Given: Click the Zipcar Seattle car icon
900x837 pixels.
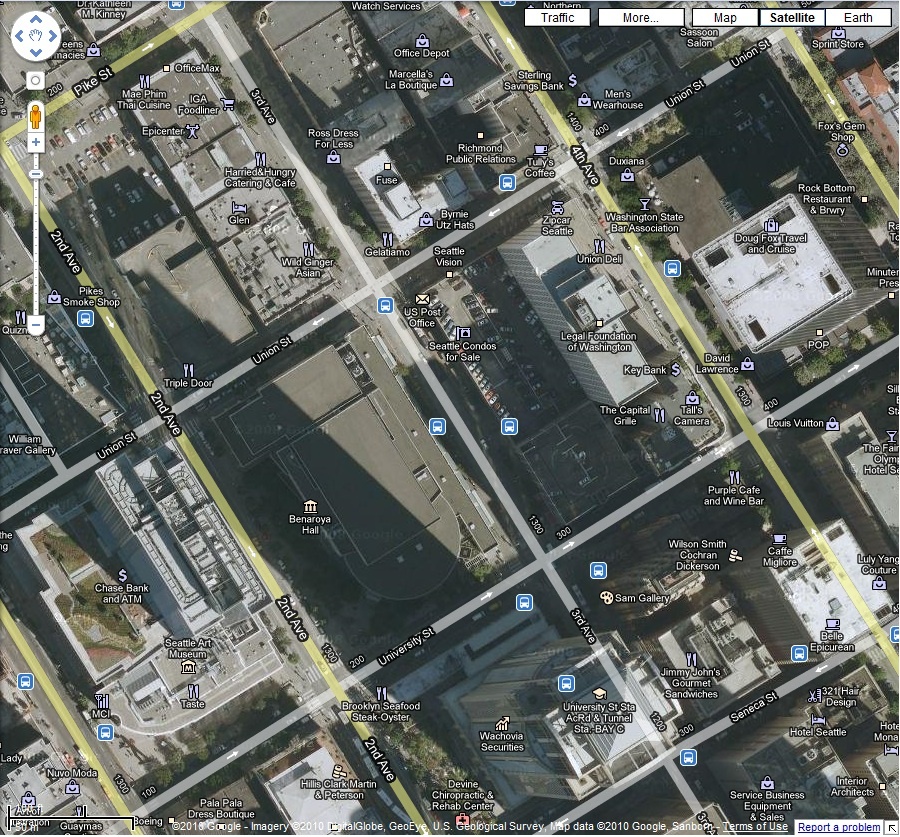Looking at the screenshot, I should pyautogui.click(x=557, y=207).
